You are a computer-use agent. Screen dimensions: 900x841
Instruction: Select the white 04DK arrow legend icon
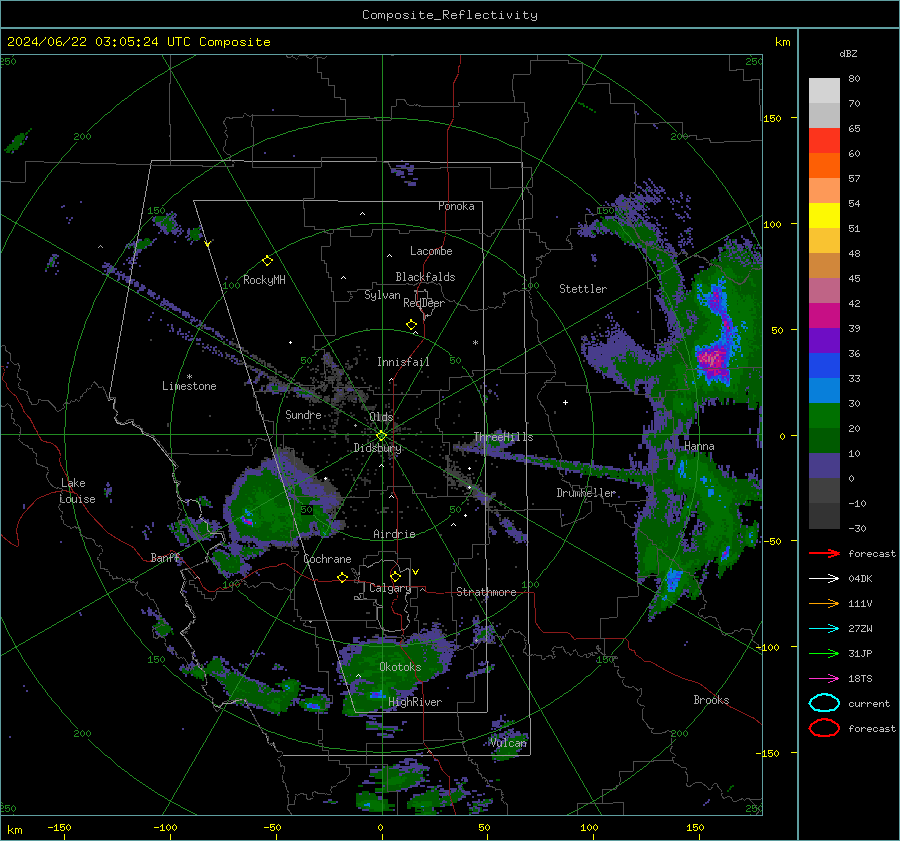[824, 579]
